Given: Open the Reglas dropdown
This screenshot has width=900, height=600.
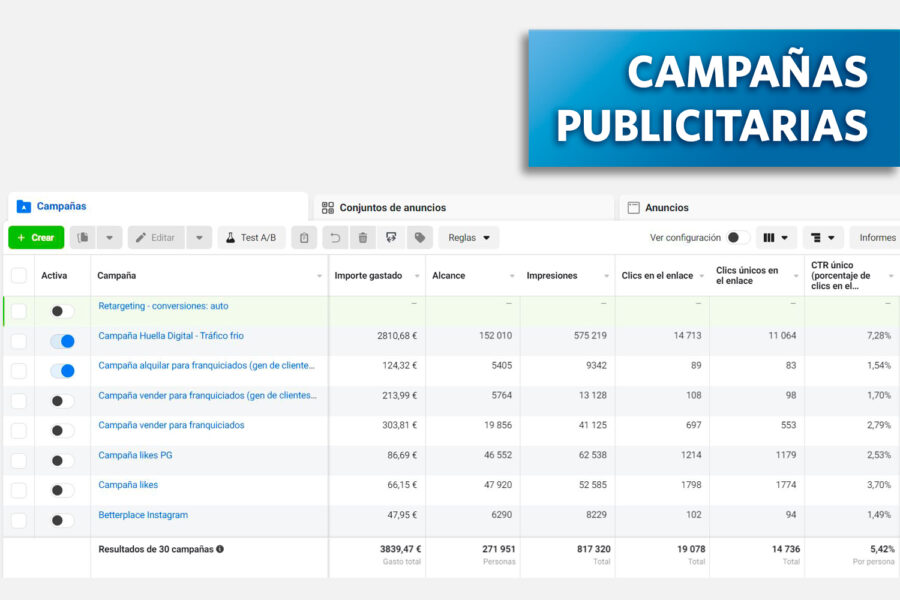Looking at the screenshot, I should coord(468,237).
